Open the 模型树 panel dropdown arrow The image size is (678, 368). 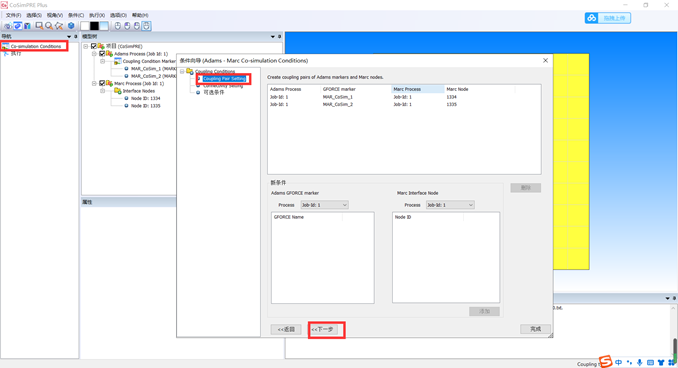point(272,37)
